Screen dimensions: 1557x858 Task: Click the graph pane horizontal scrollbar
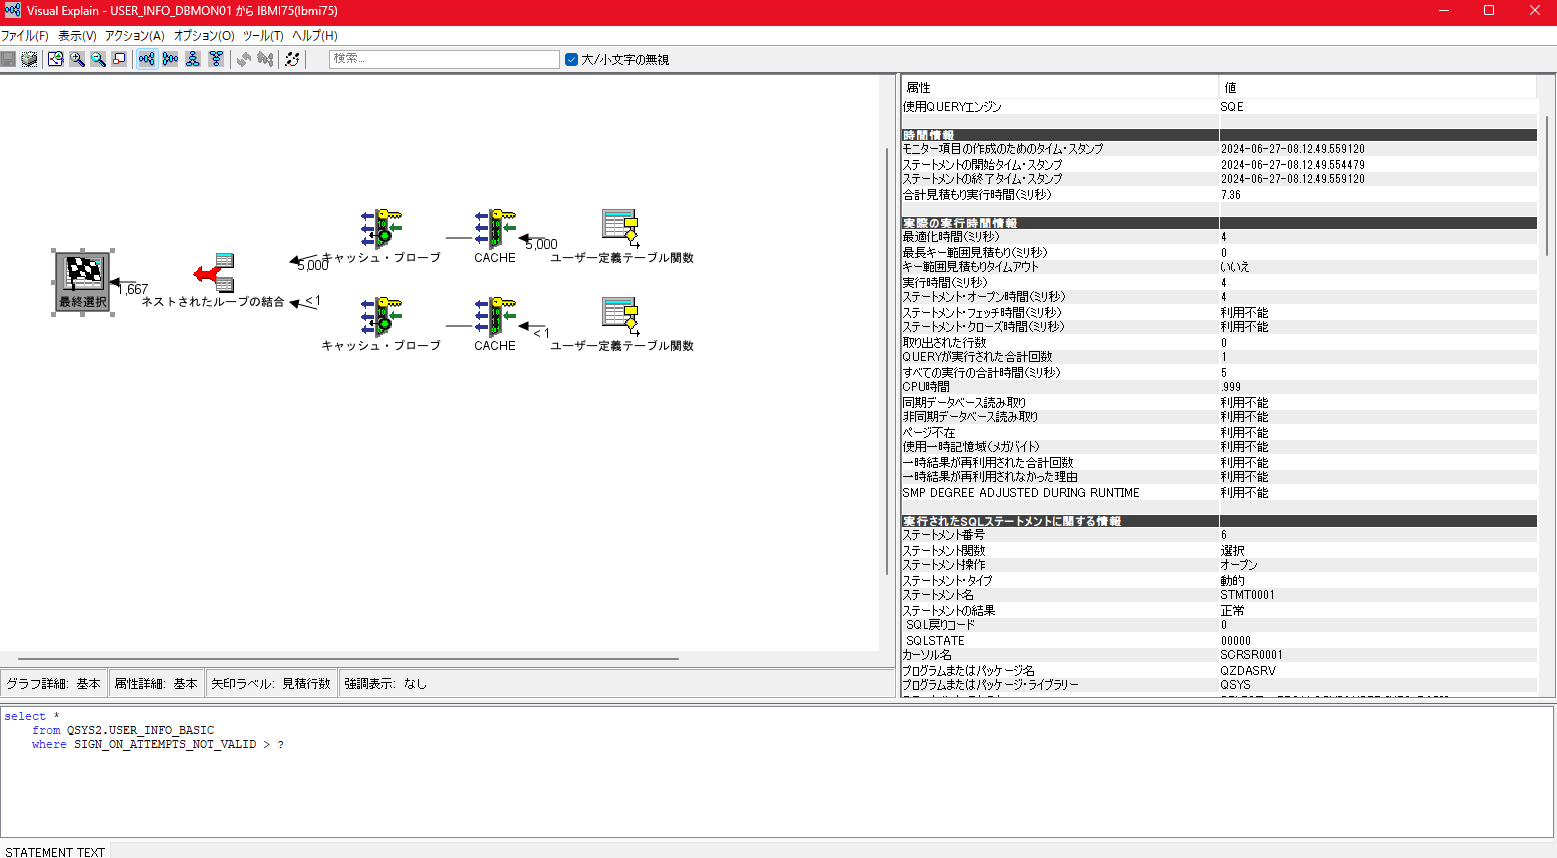pyautogui.click(x=348, y=659)
